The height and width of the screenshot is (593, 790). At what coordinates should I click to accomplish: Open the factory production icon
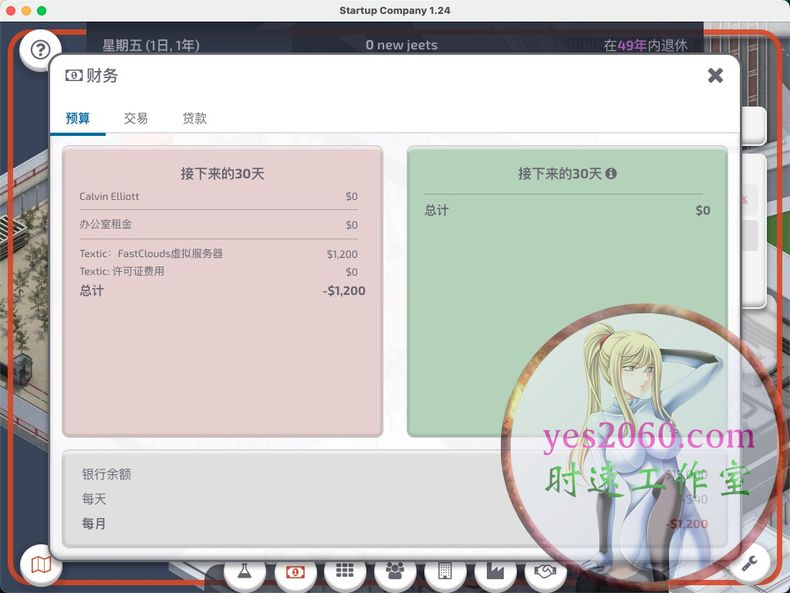[x=495, y=572]
